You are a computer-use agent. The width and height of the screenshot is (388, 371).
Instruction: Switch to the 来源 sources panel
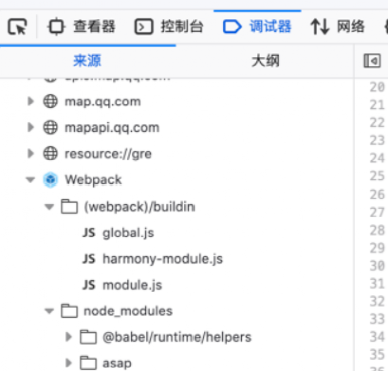(x=87, y=61)
